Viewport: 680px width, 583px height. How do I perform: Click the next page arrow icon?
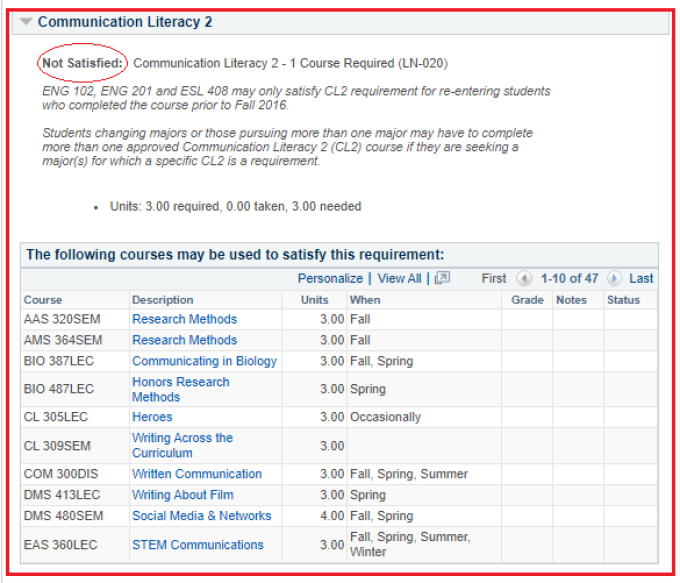pyautogui.click(x=614, y=278)
